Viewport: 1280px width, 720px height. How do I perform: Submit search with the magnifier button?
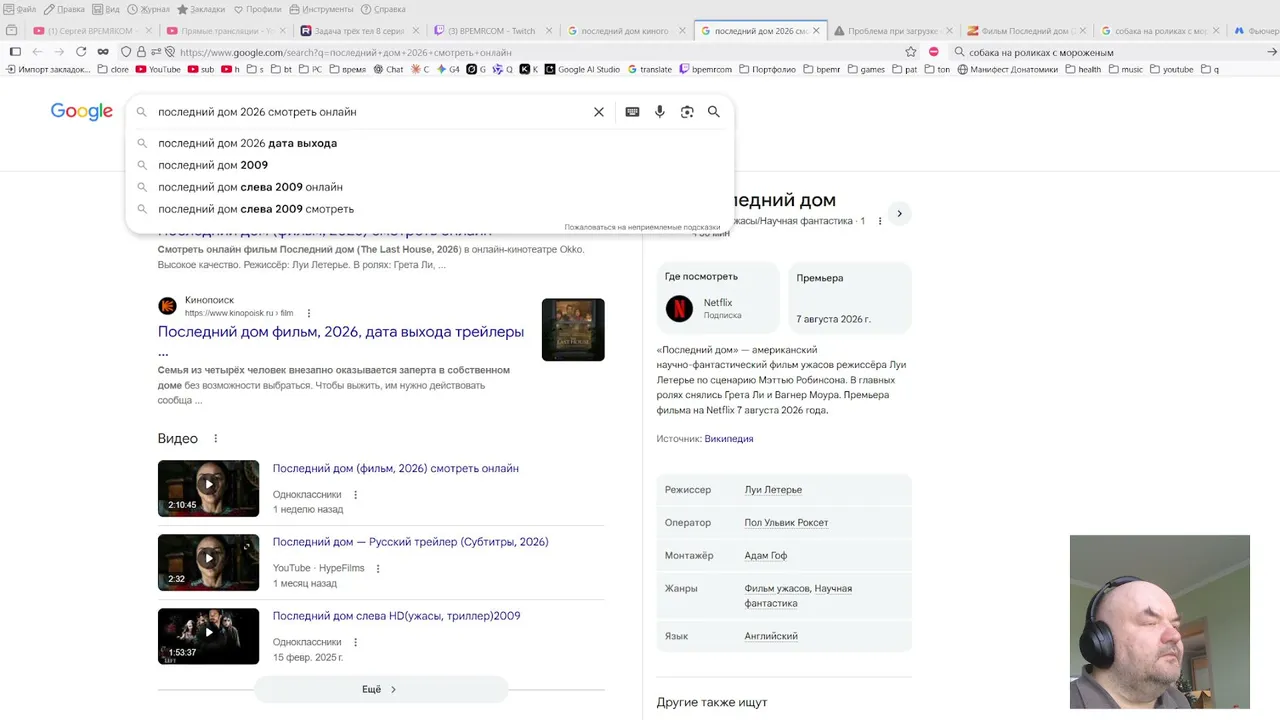click(714, 112)
